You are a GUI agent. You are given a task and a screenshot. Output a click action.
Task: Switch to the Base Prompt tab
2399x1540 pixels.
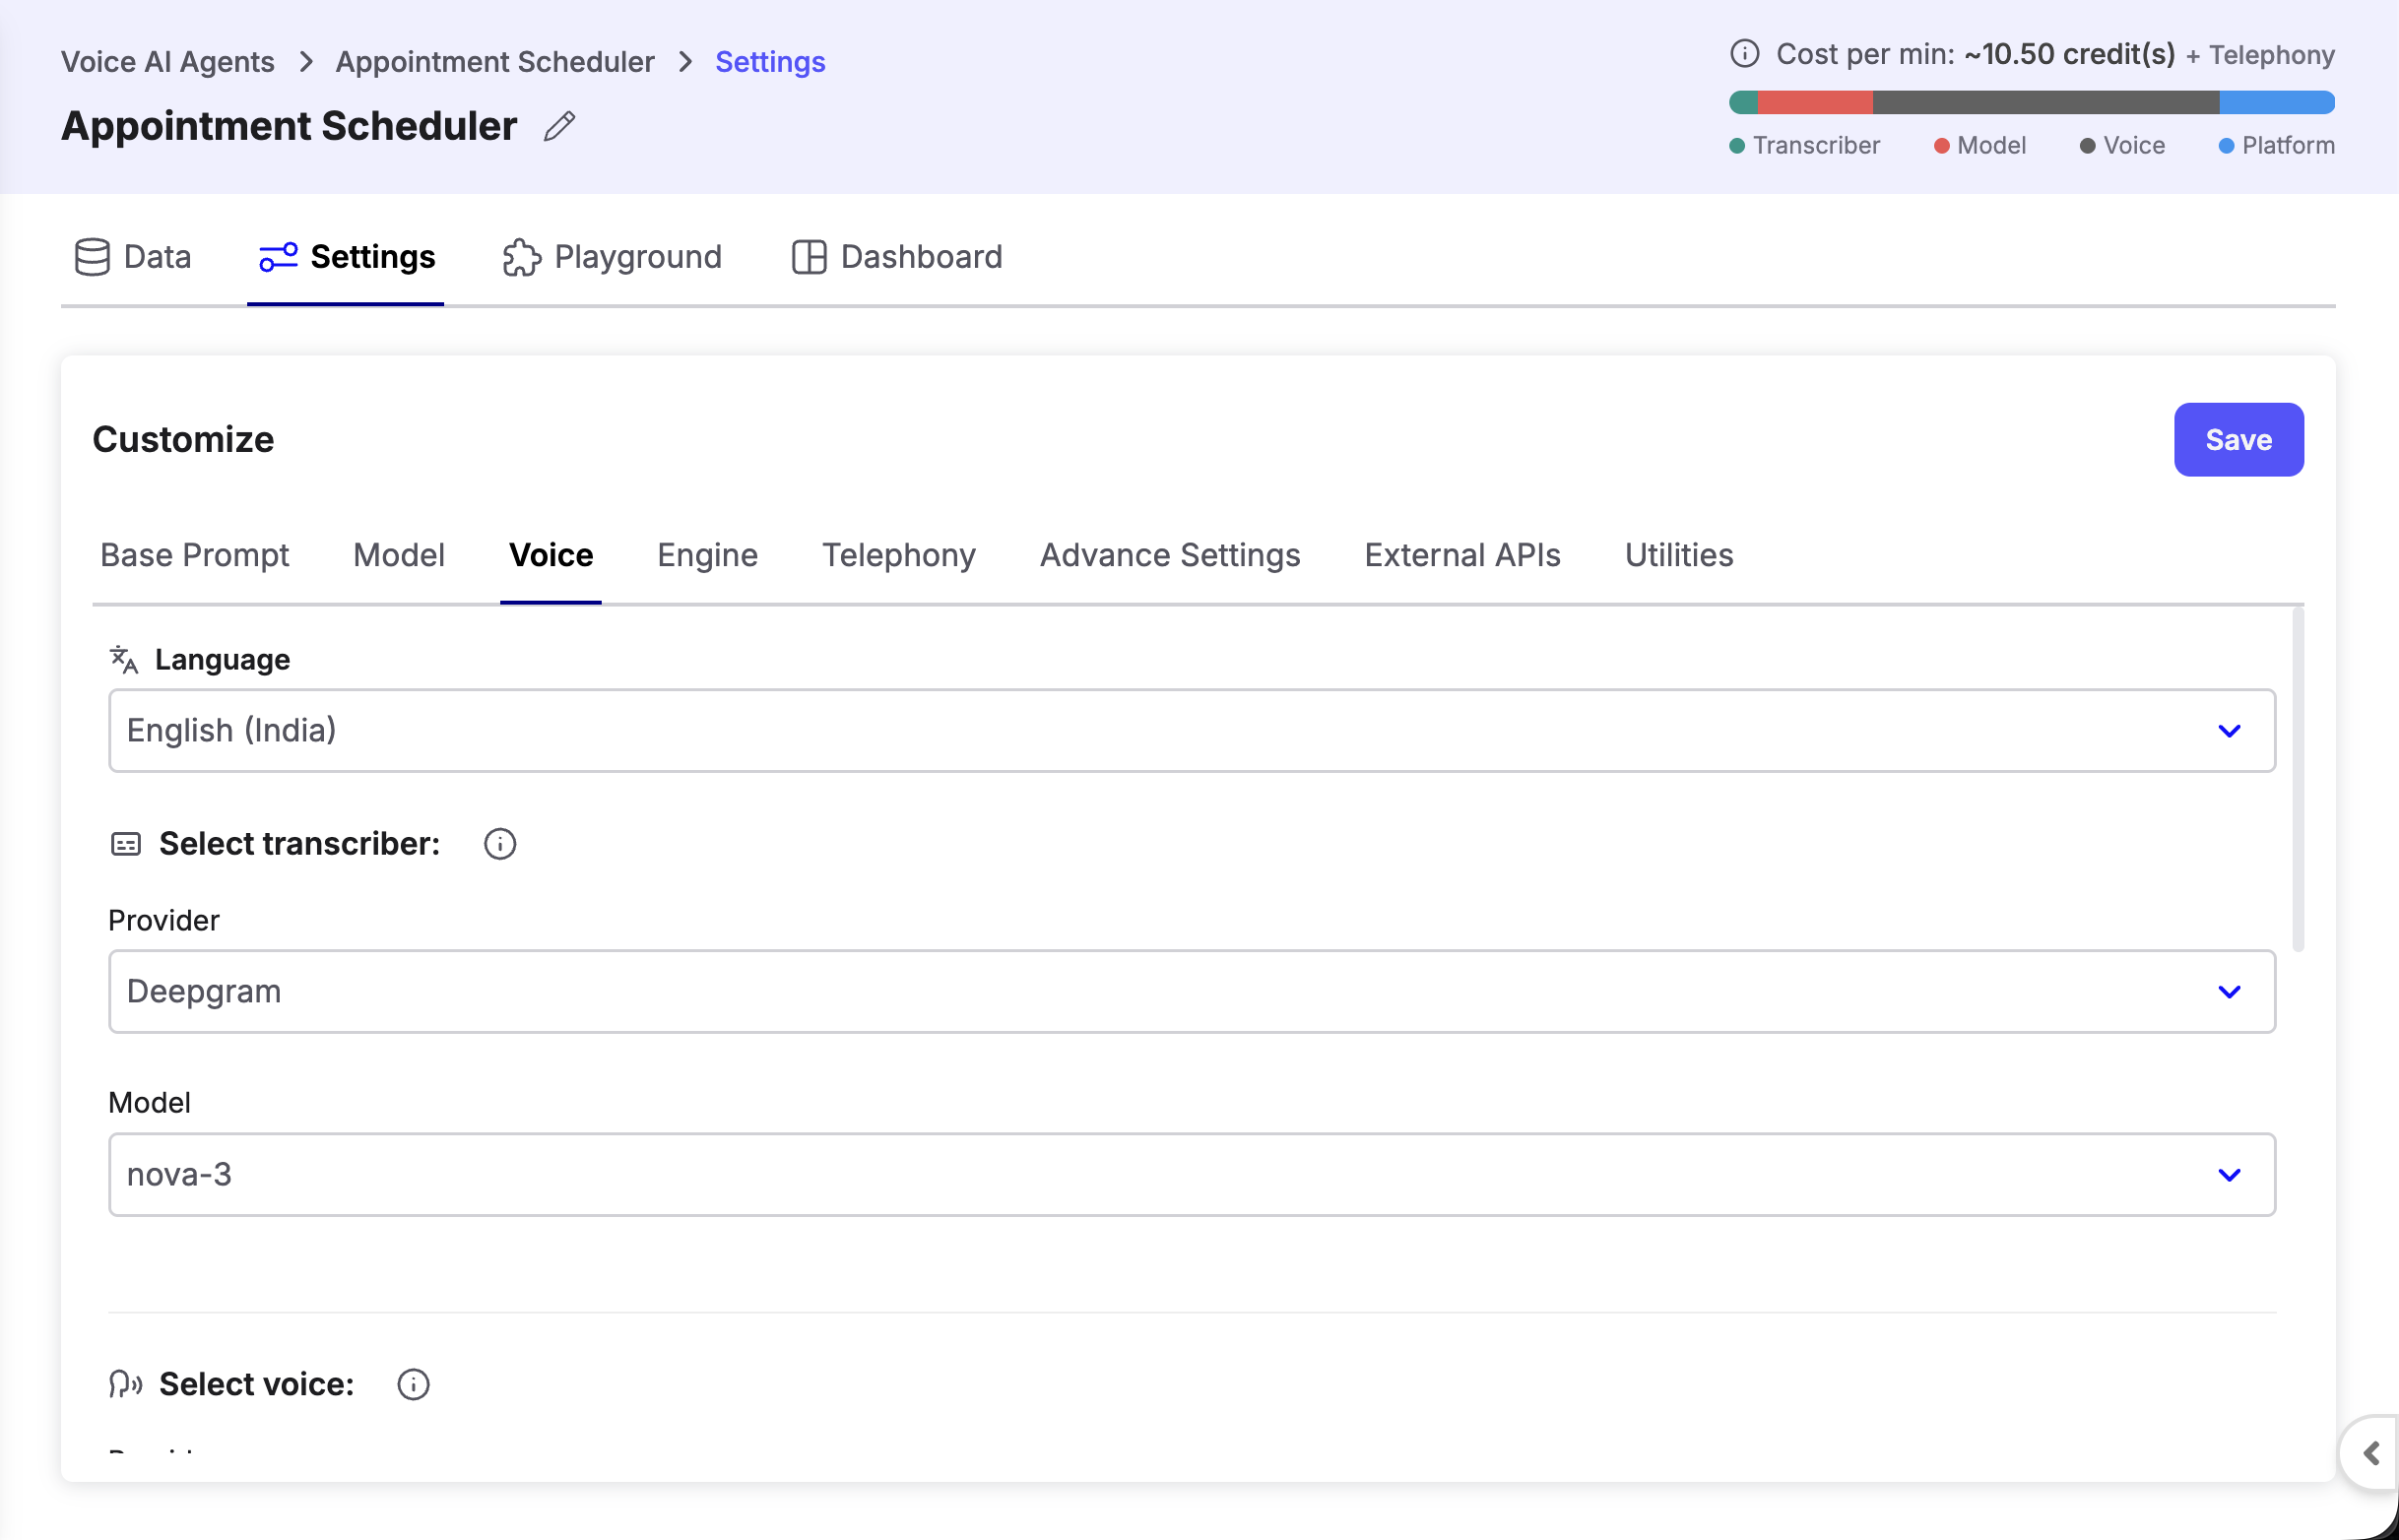(194, 555)
